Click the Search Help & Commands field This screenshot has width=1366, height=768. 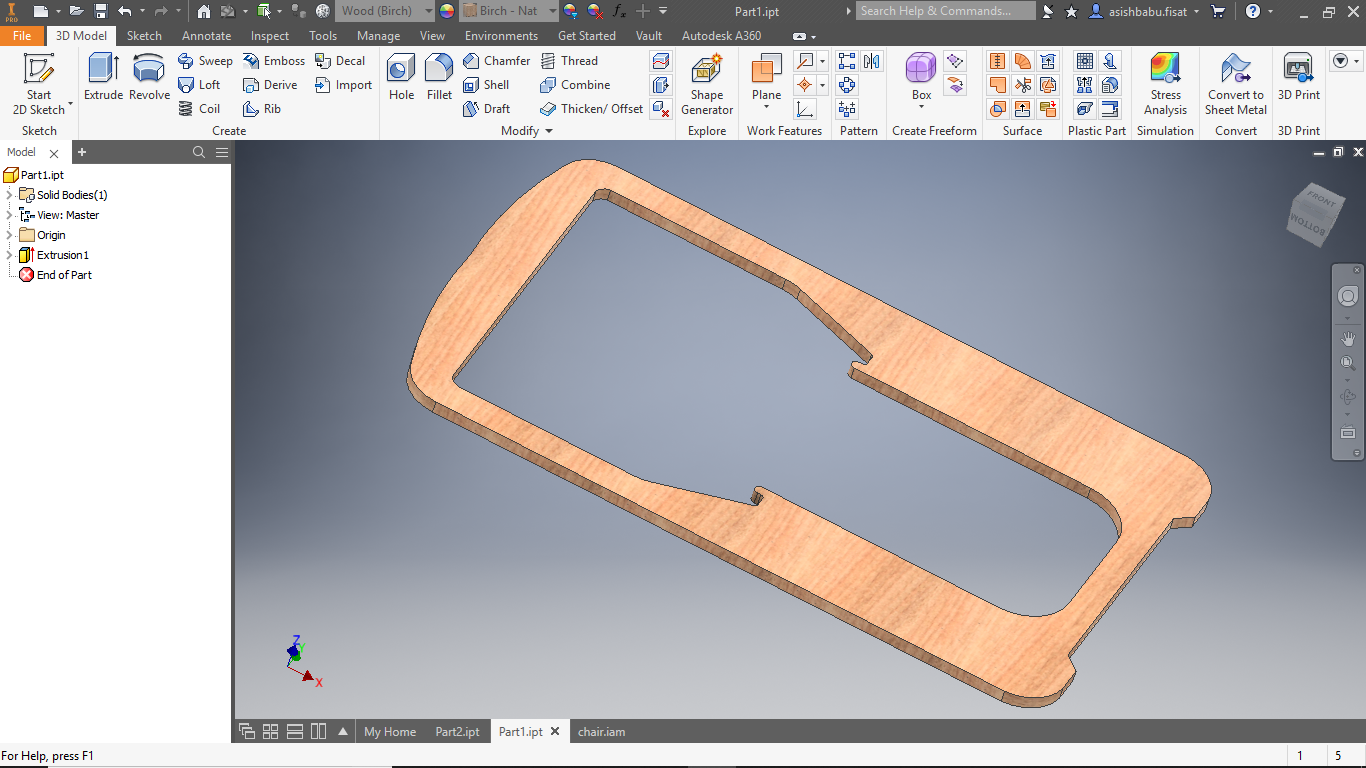coord(945,11)
